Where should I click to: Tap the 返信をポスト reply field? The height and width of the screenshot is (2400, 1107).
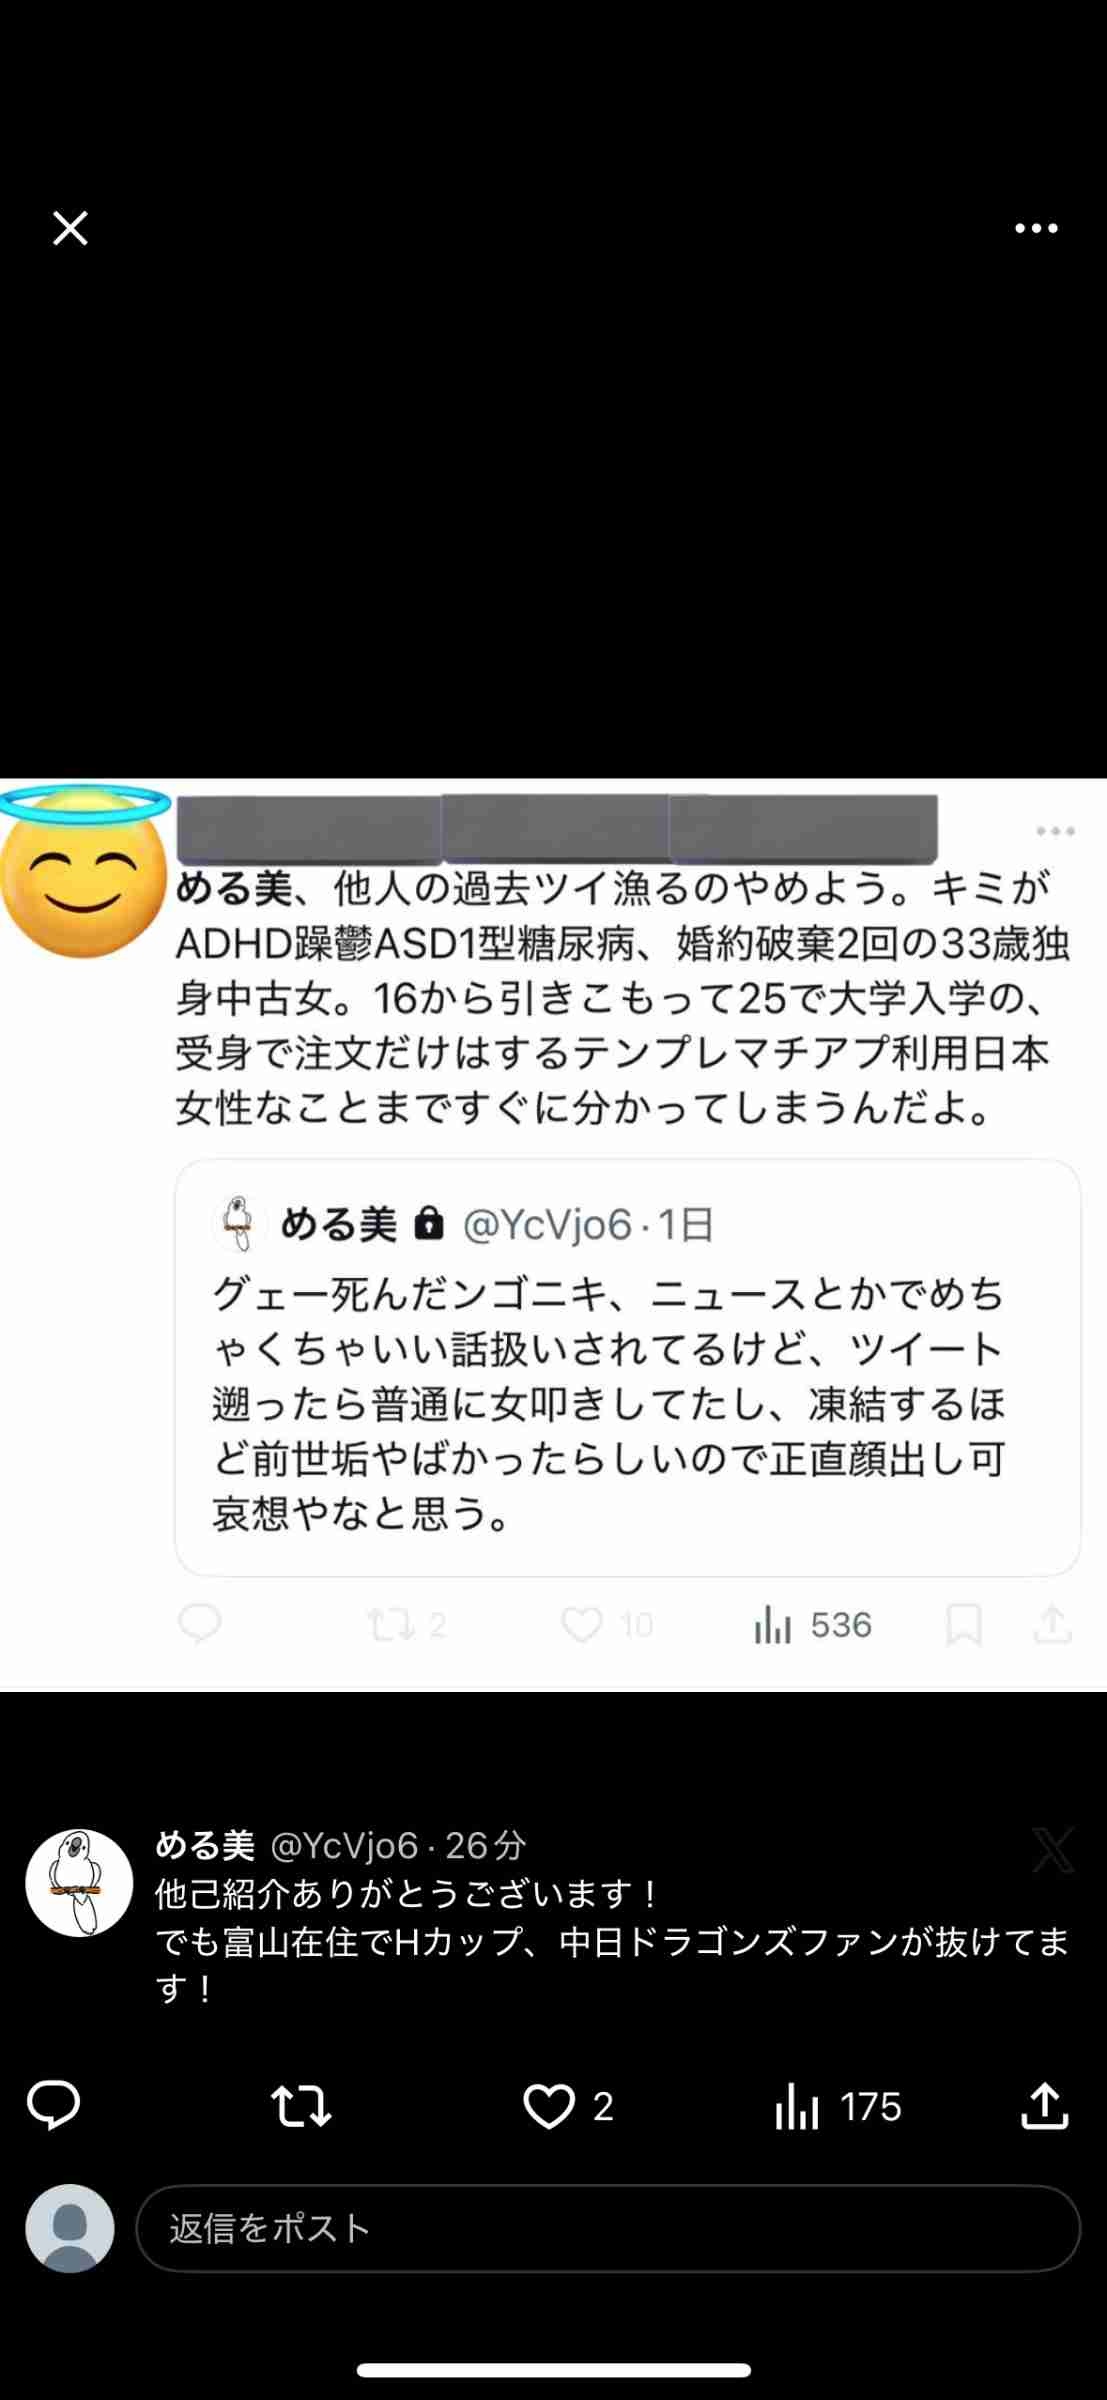(x=608, y=2228)
